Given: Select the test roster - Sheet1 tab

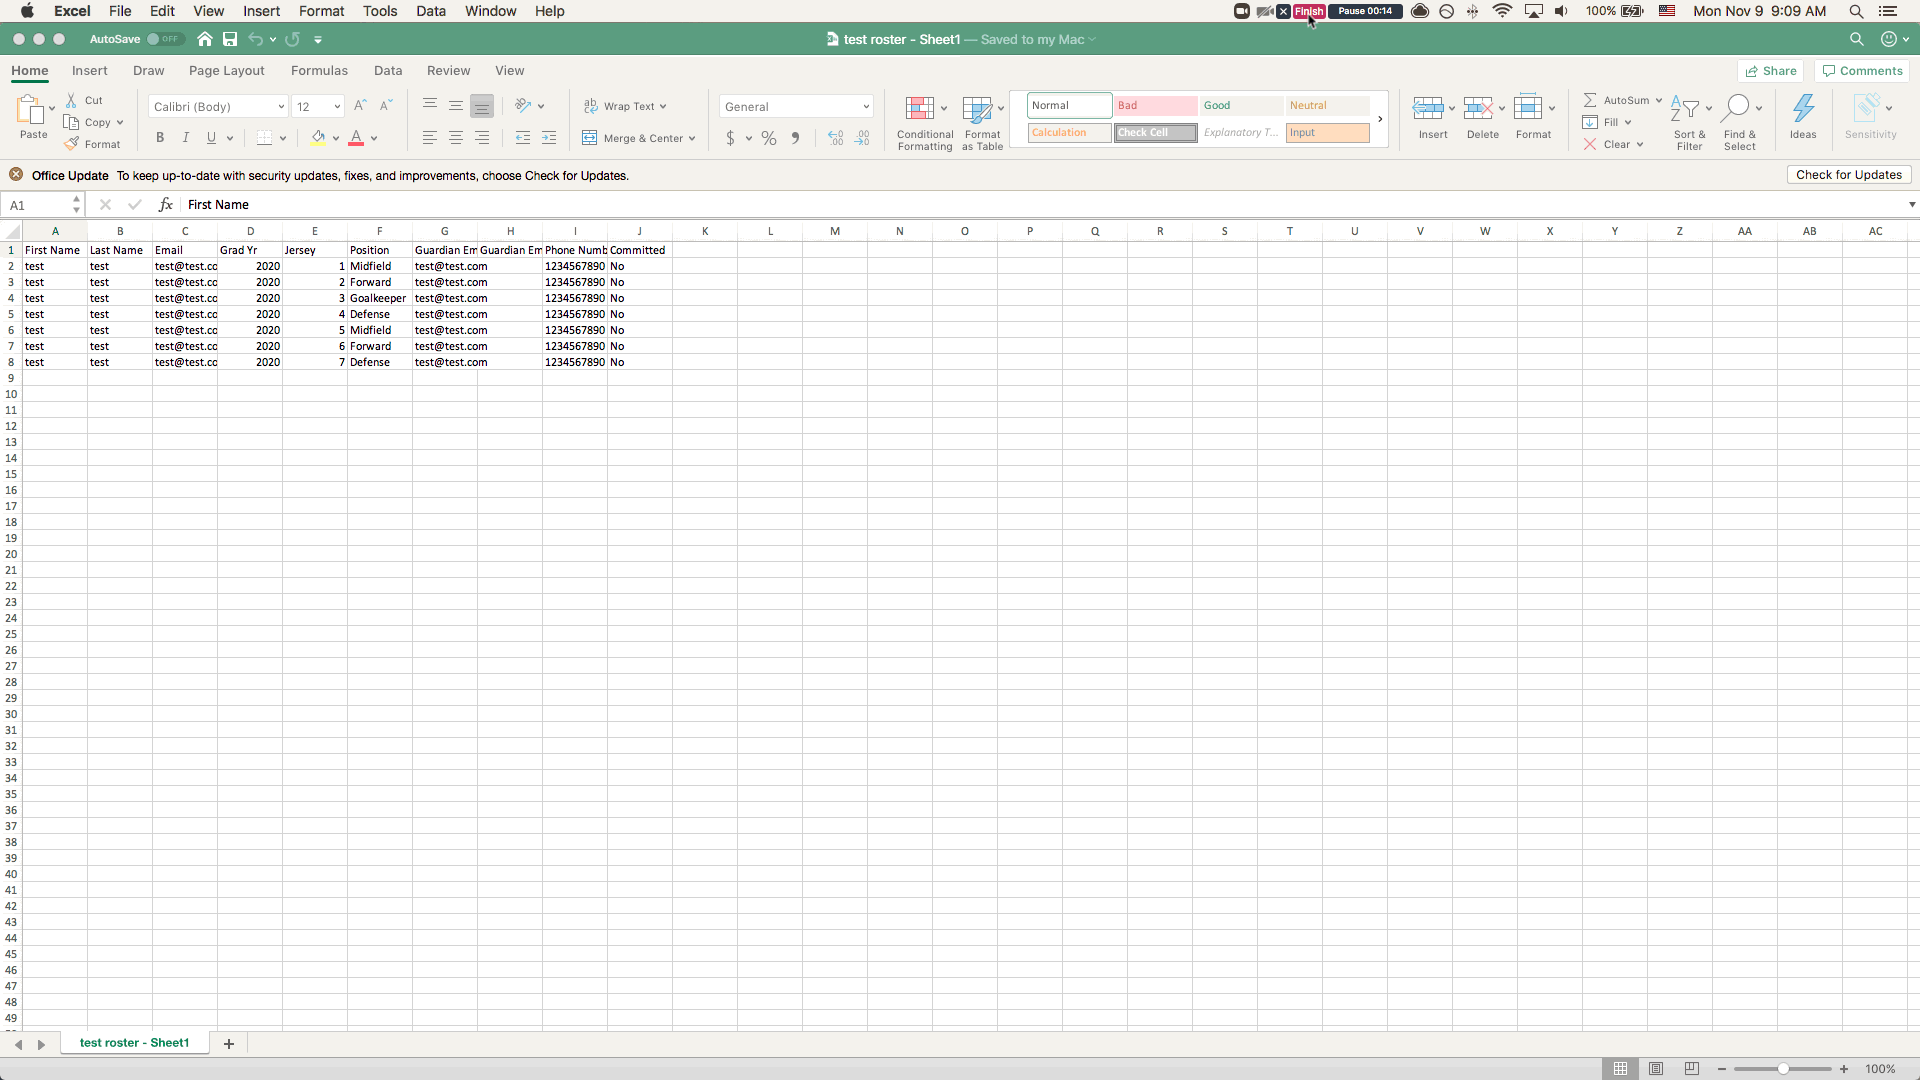Looking at the screenshot, I should click(x=135, y=1043).
